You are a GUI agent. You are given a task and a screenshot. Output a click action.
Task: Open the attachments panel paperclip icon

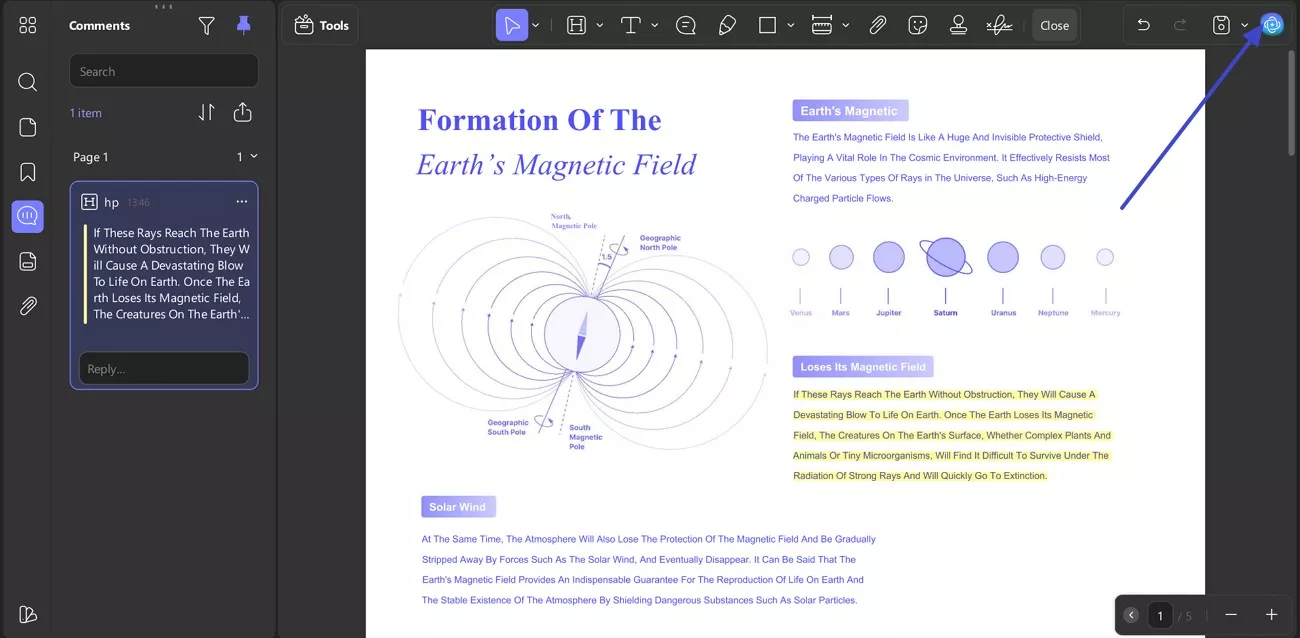click(x=28, y=306)
